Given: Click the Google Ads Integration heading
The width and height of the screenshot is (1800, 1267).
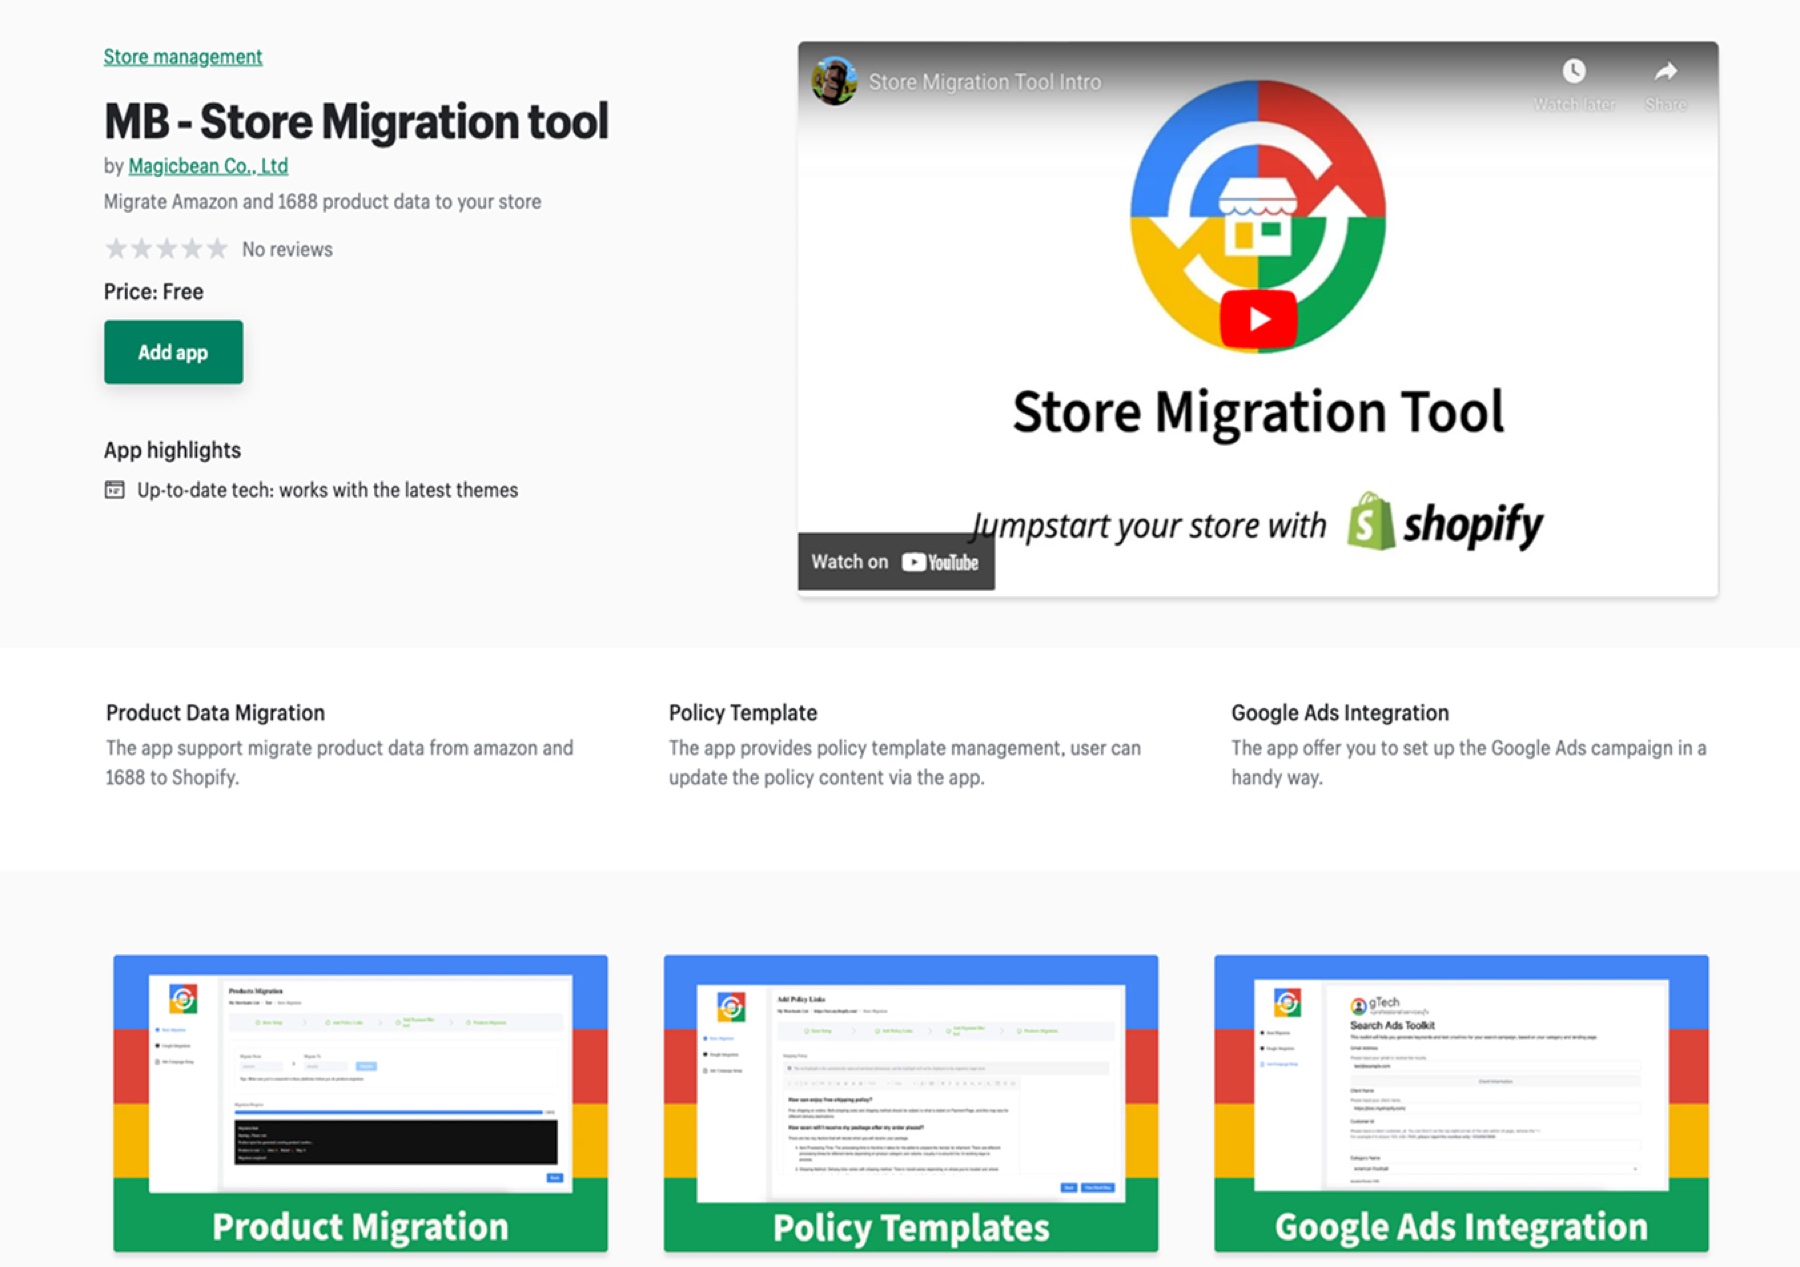Looking at the screenshot, I should 1340,713.
